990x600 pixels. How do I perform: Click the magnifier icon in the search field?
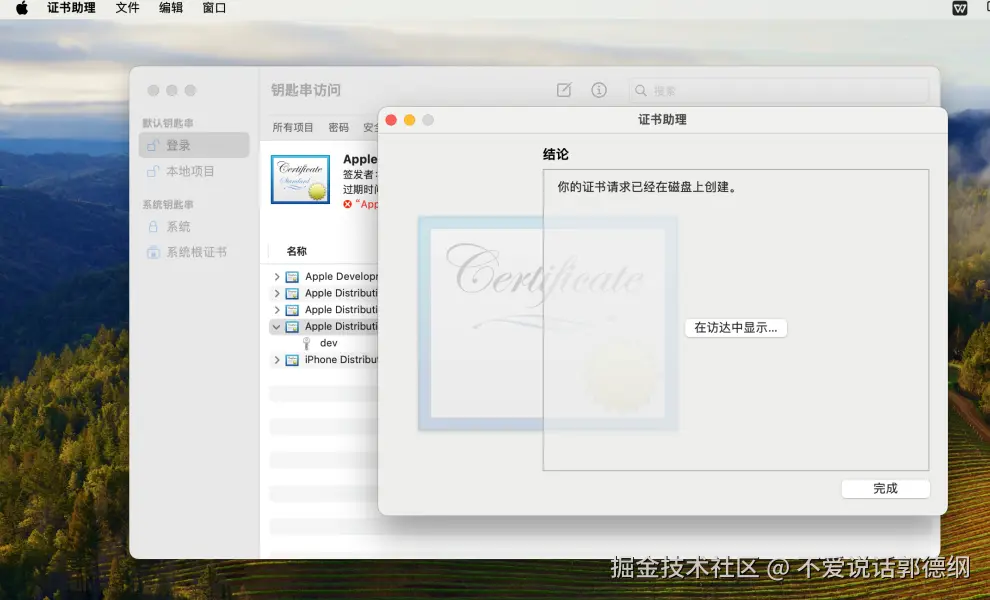click(641, 91)
